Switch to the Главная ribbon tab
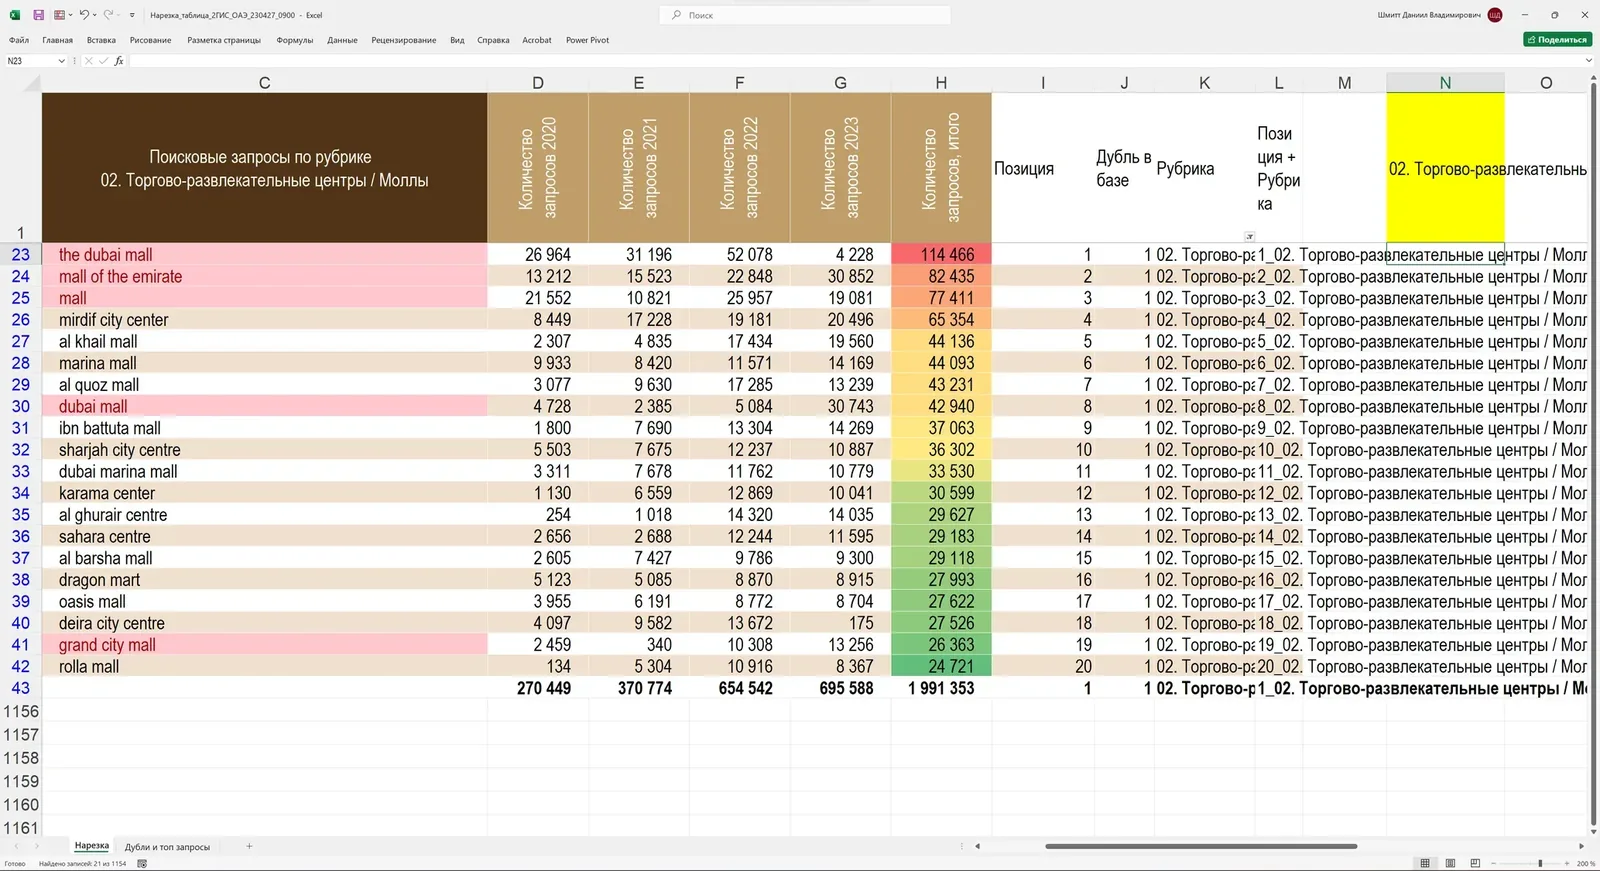This screenshot has height=871, width=1600. pos(58,40)
